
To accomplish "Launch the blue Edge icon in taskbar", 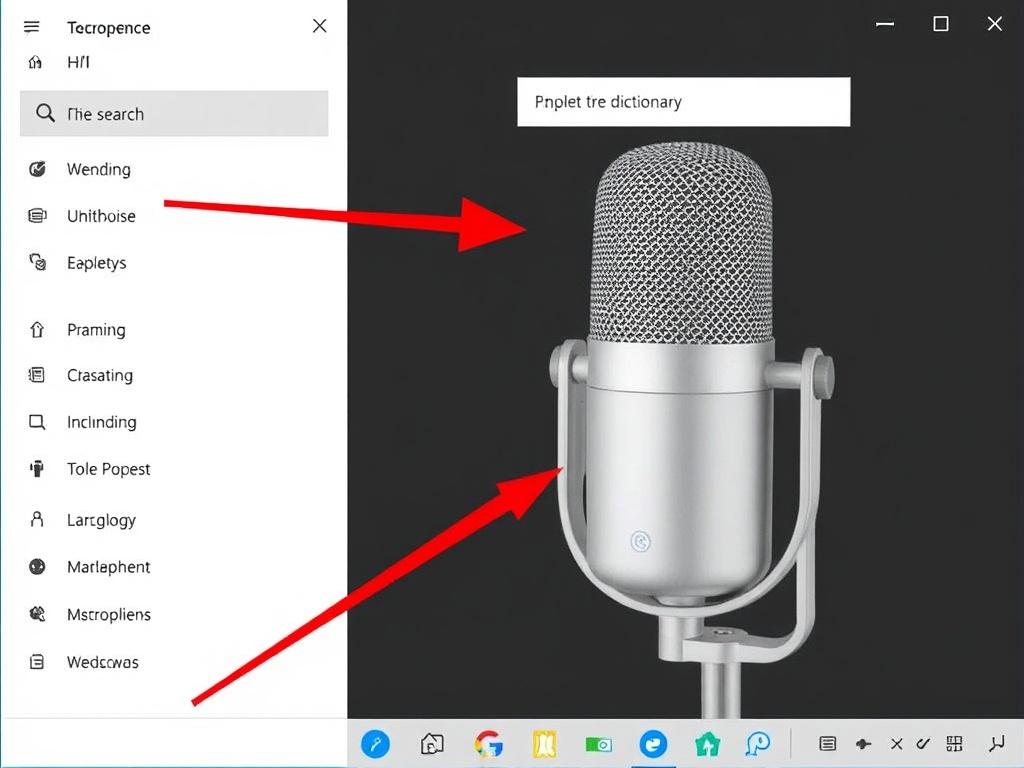I will 653,744.
